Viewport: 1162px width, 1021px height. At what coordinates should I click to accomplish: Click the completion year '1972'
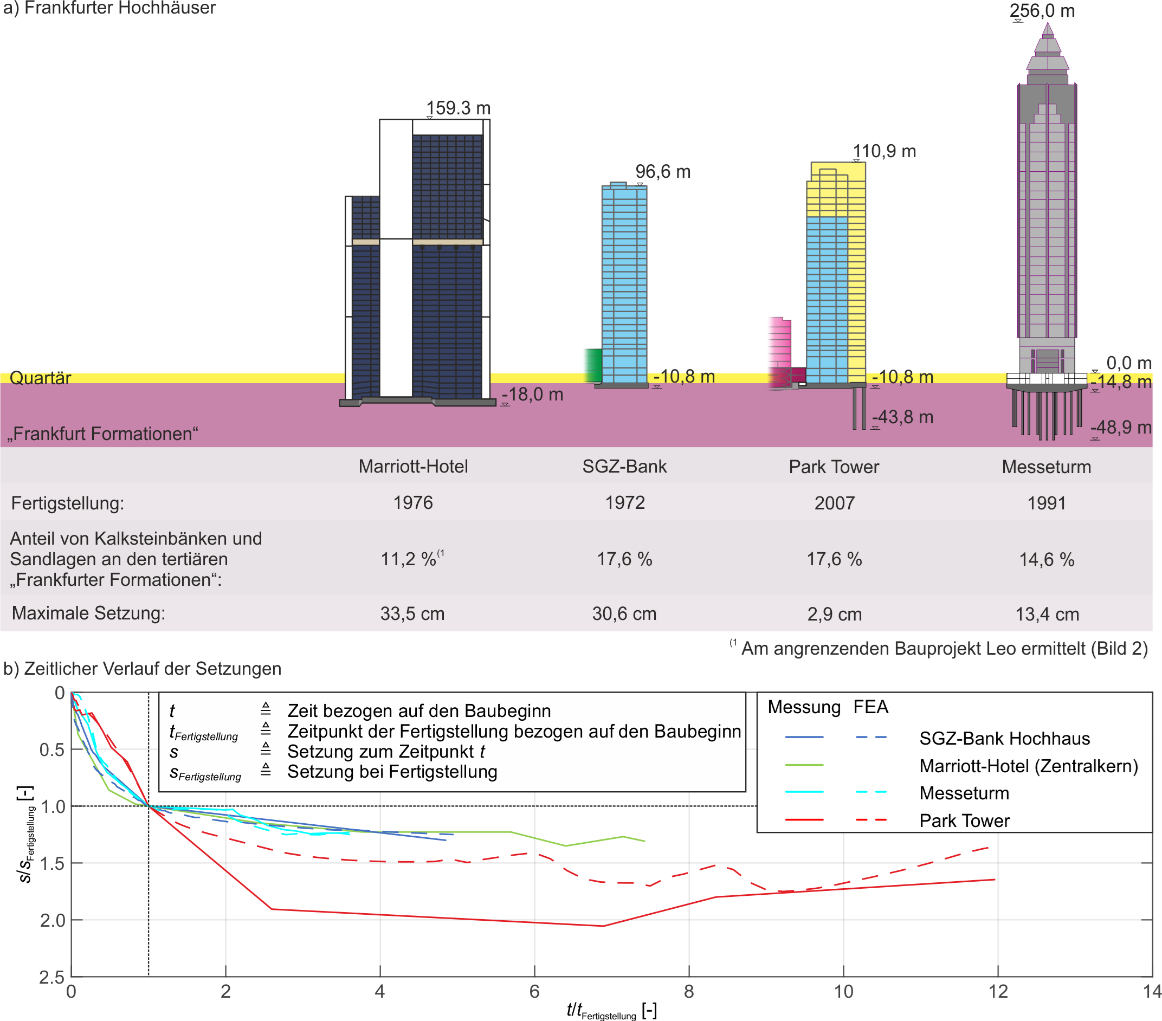625,503
